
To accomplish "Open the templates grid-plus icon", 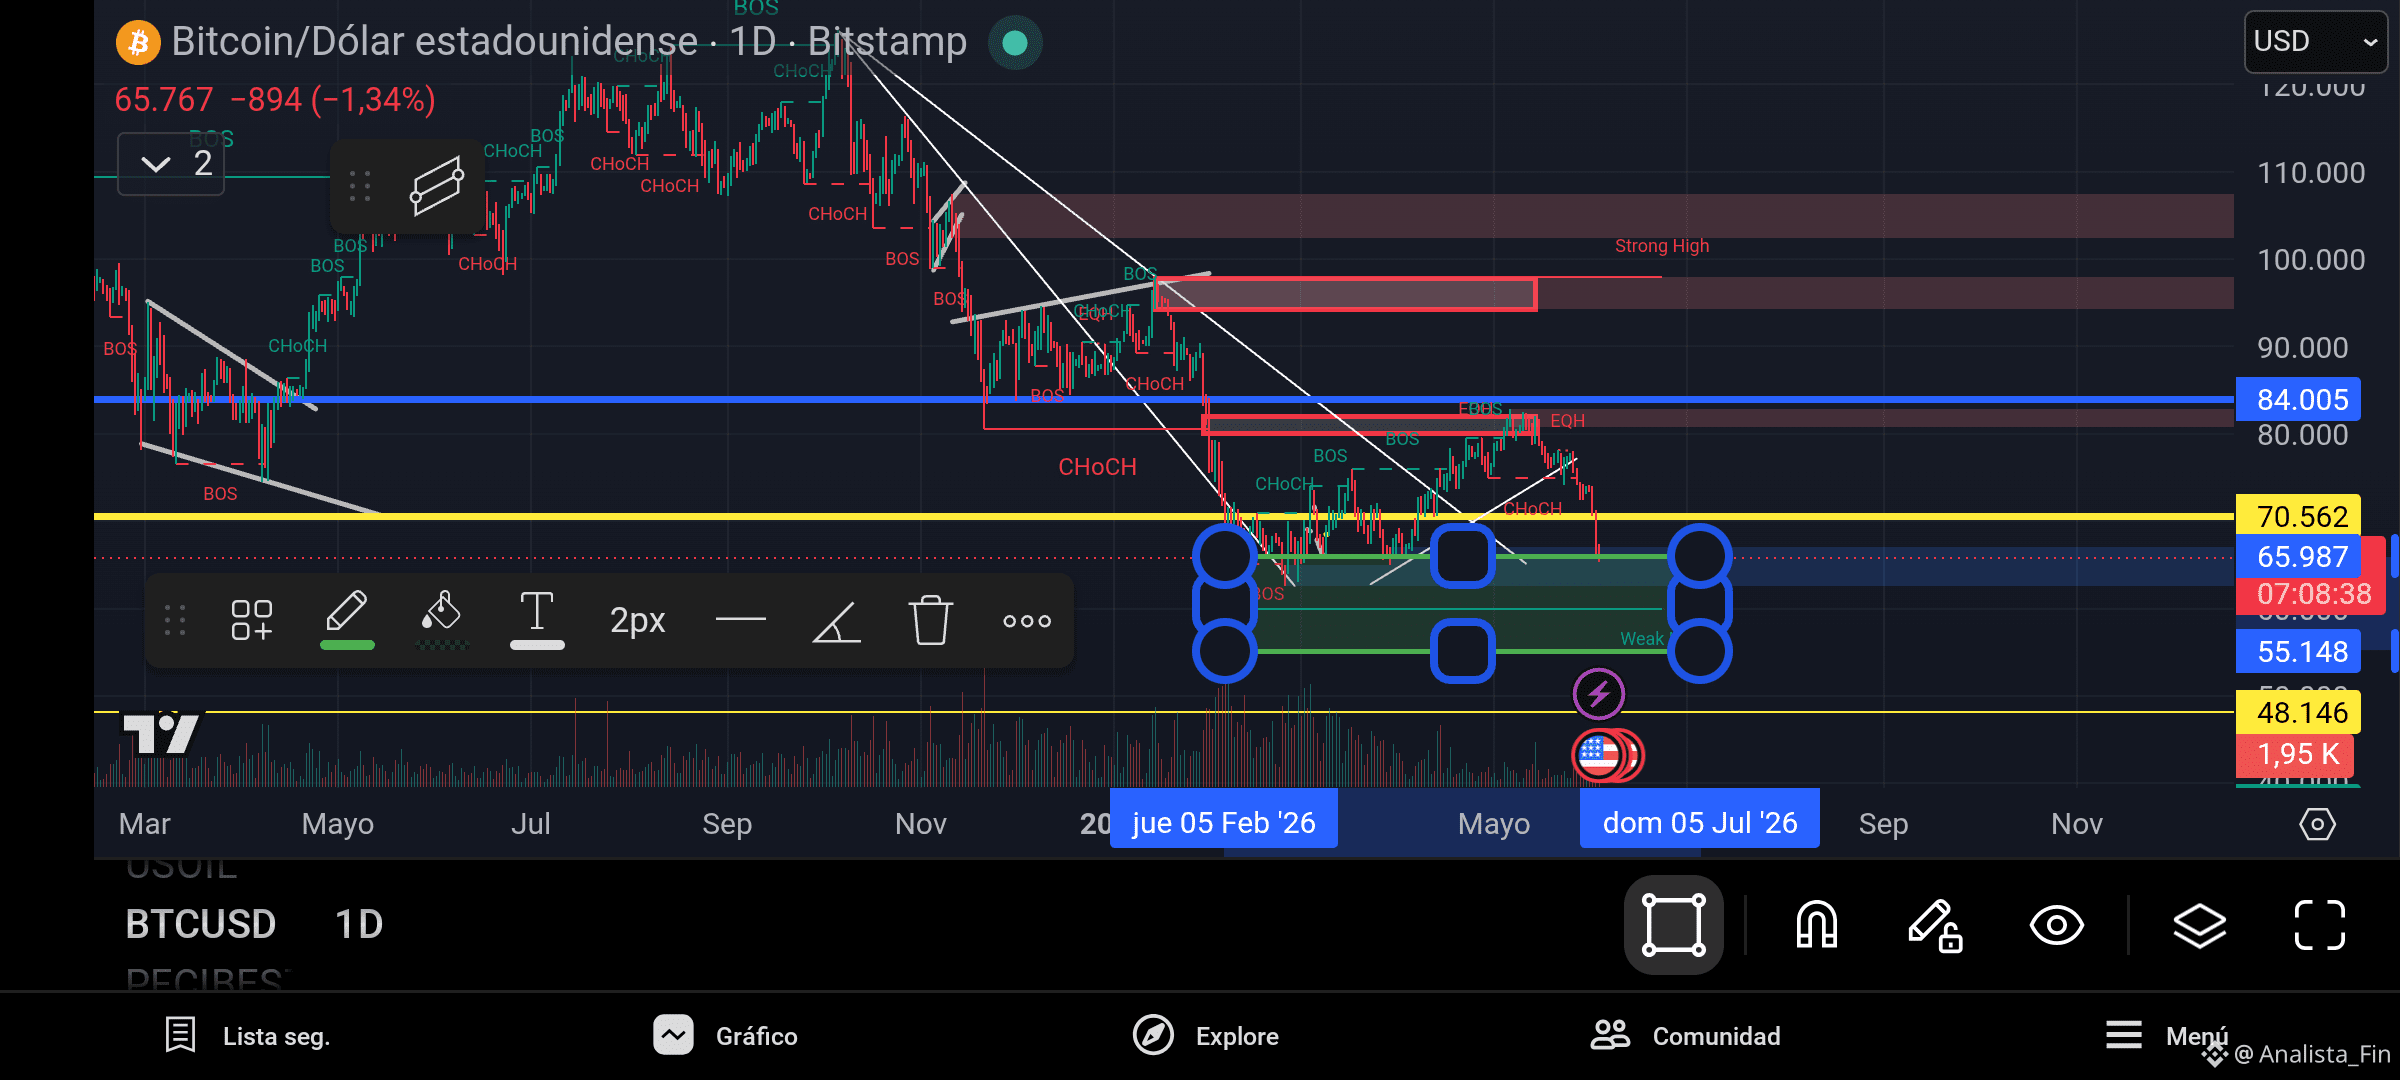I will [251, 620].
